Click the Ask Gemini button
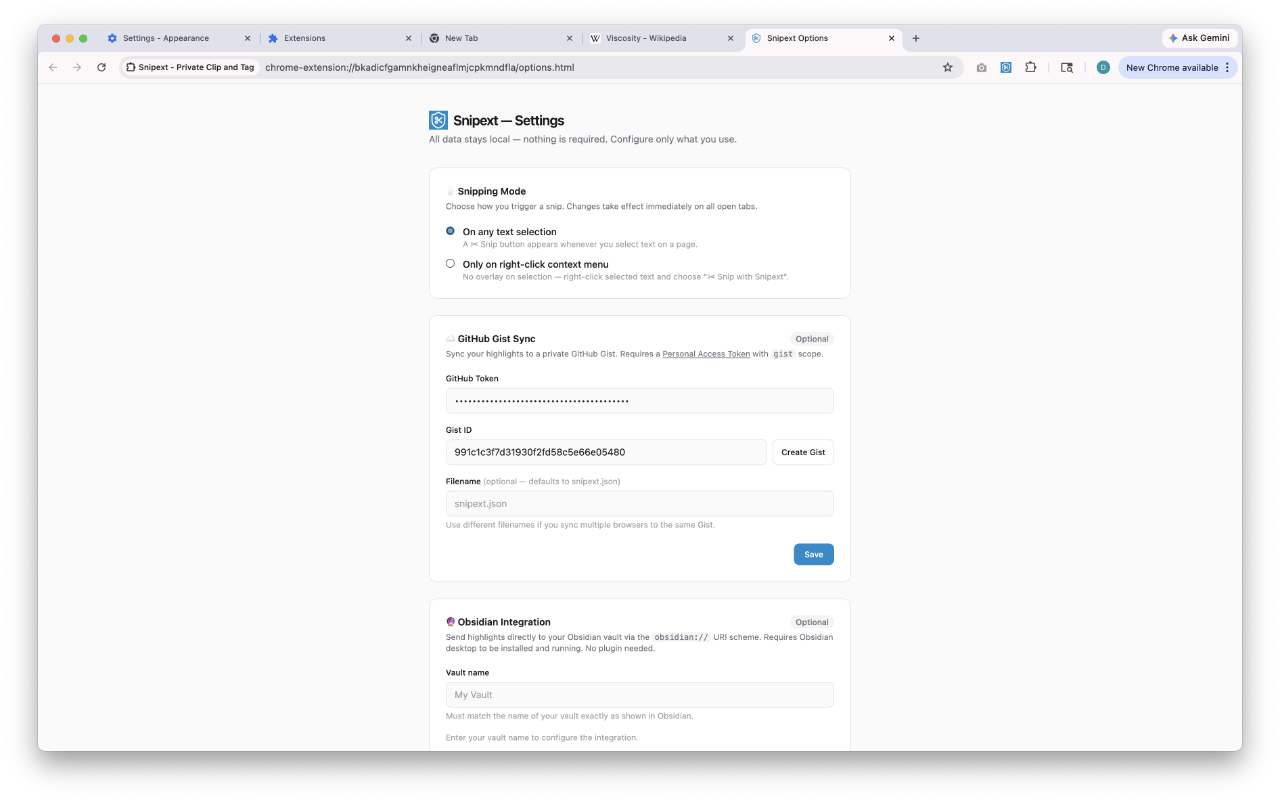Image resolution: width=1280 pixels, height=800 pixels. tap(1200, 38)
